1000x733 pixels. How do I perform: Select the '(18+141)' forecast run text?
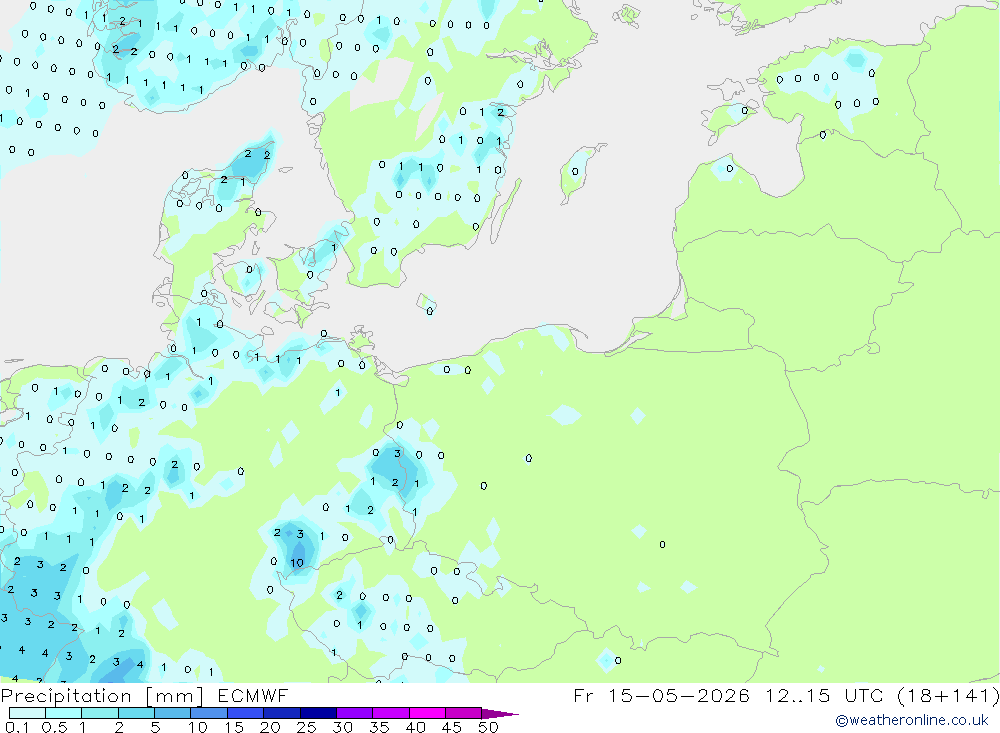pyautogui.click(x=948, y=695)
